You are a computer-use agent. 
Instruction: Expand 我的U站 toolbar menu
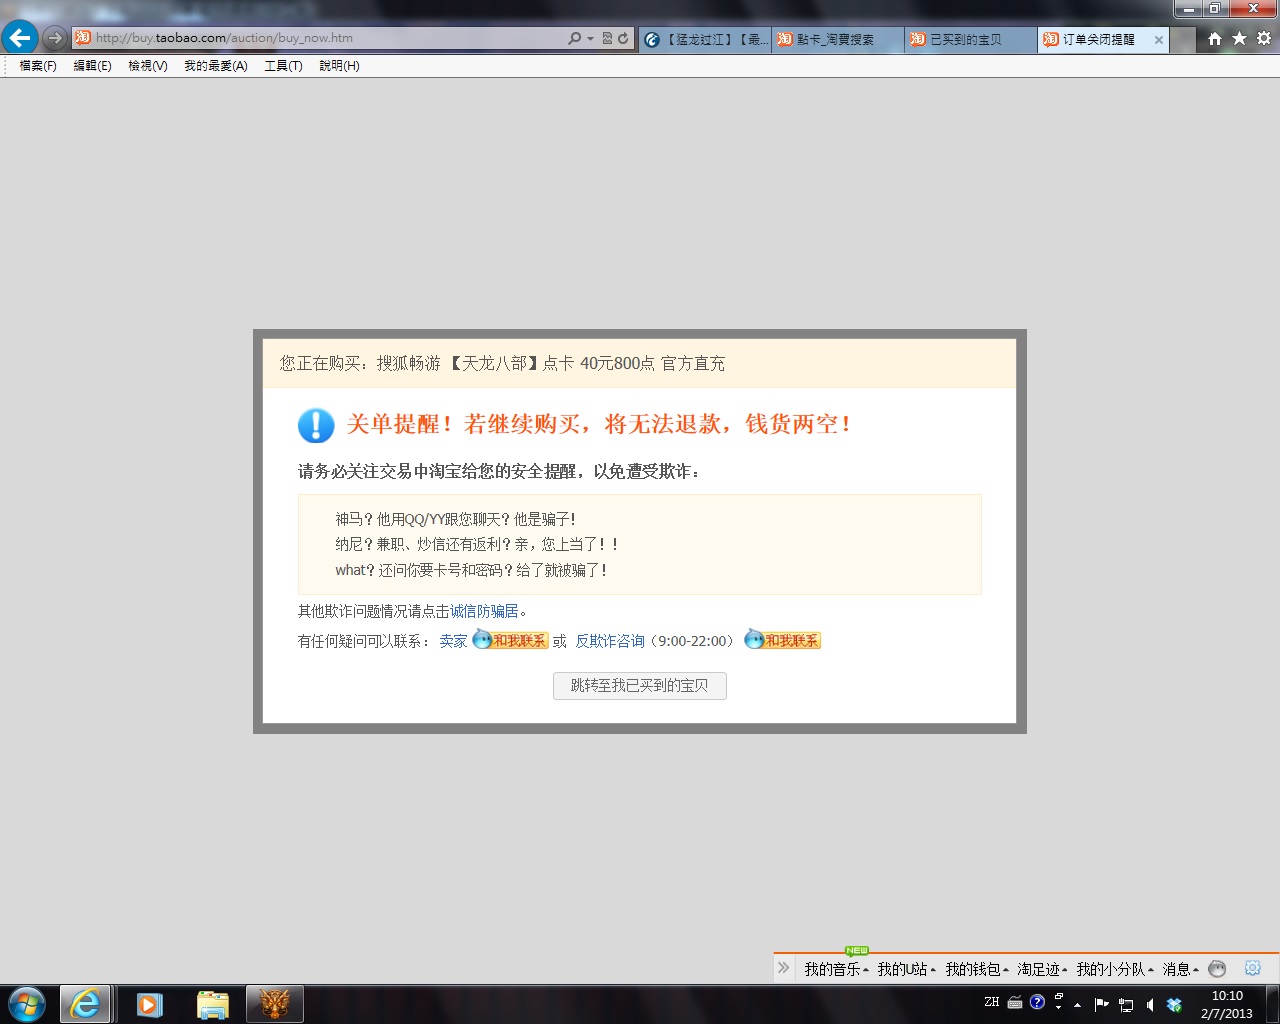click(906, 969)
